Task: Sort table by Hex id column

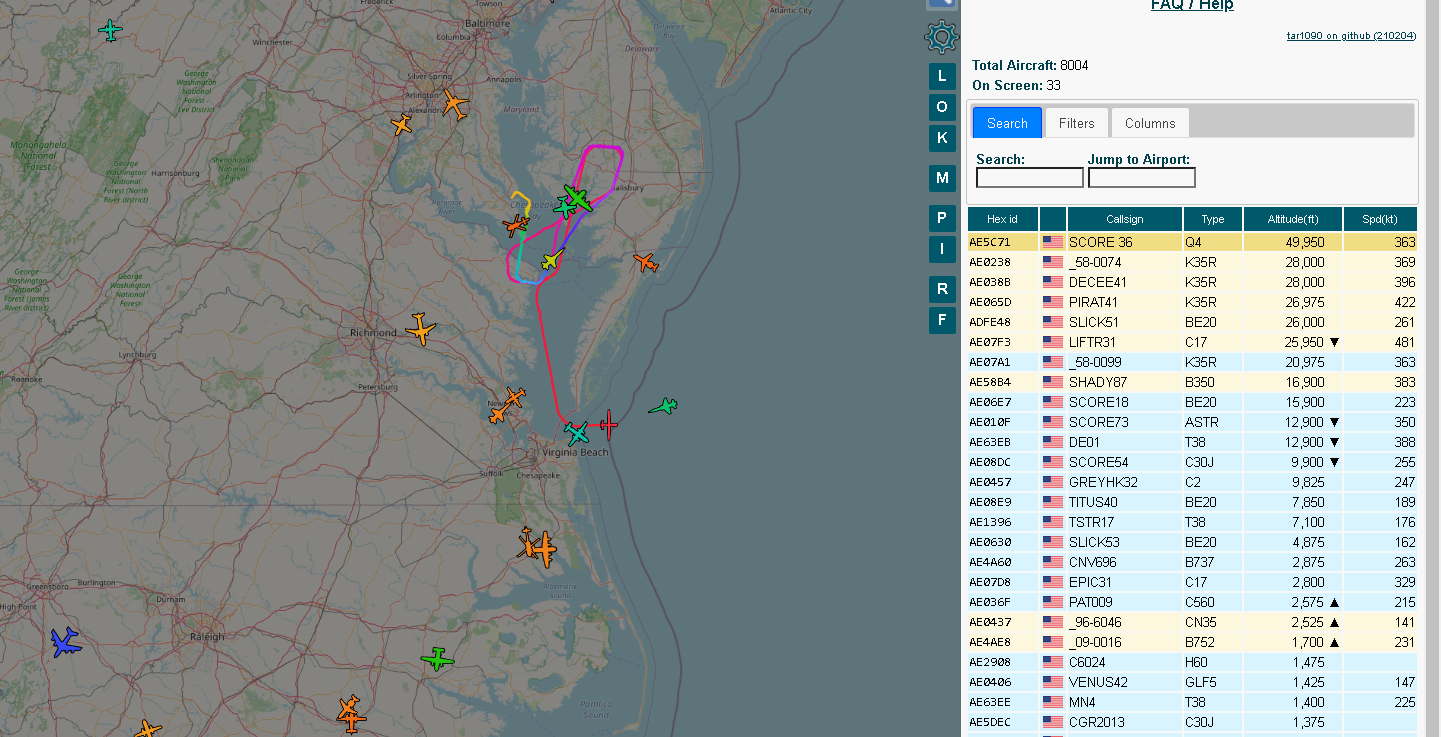Action: [x=1002, y=219]
